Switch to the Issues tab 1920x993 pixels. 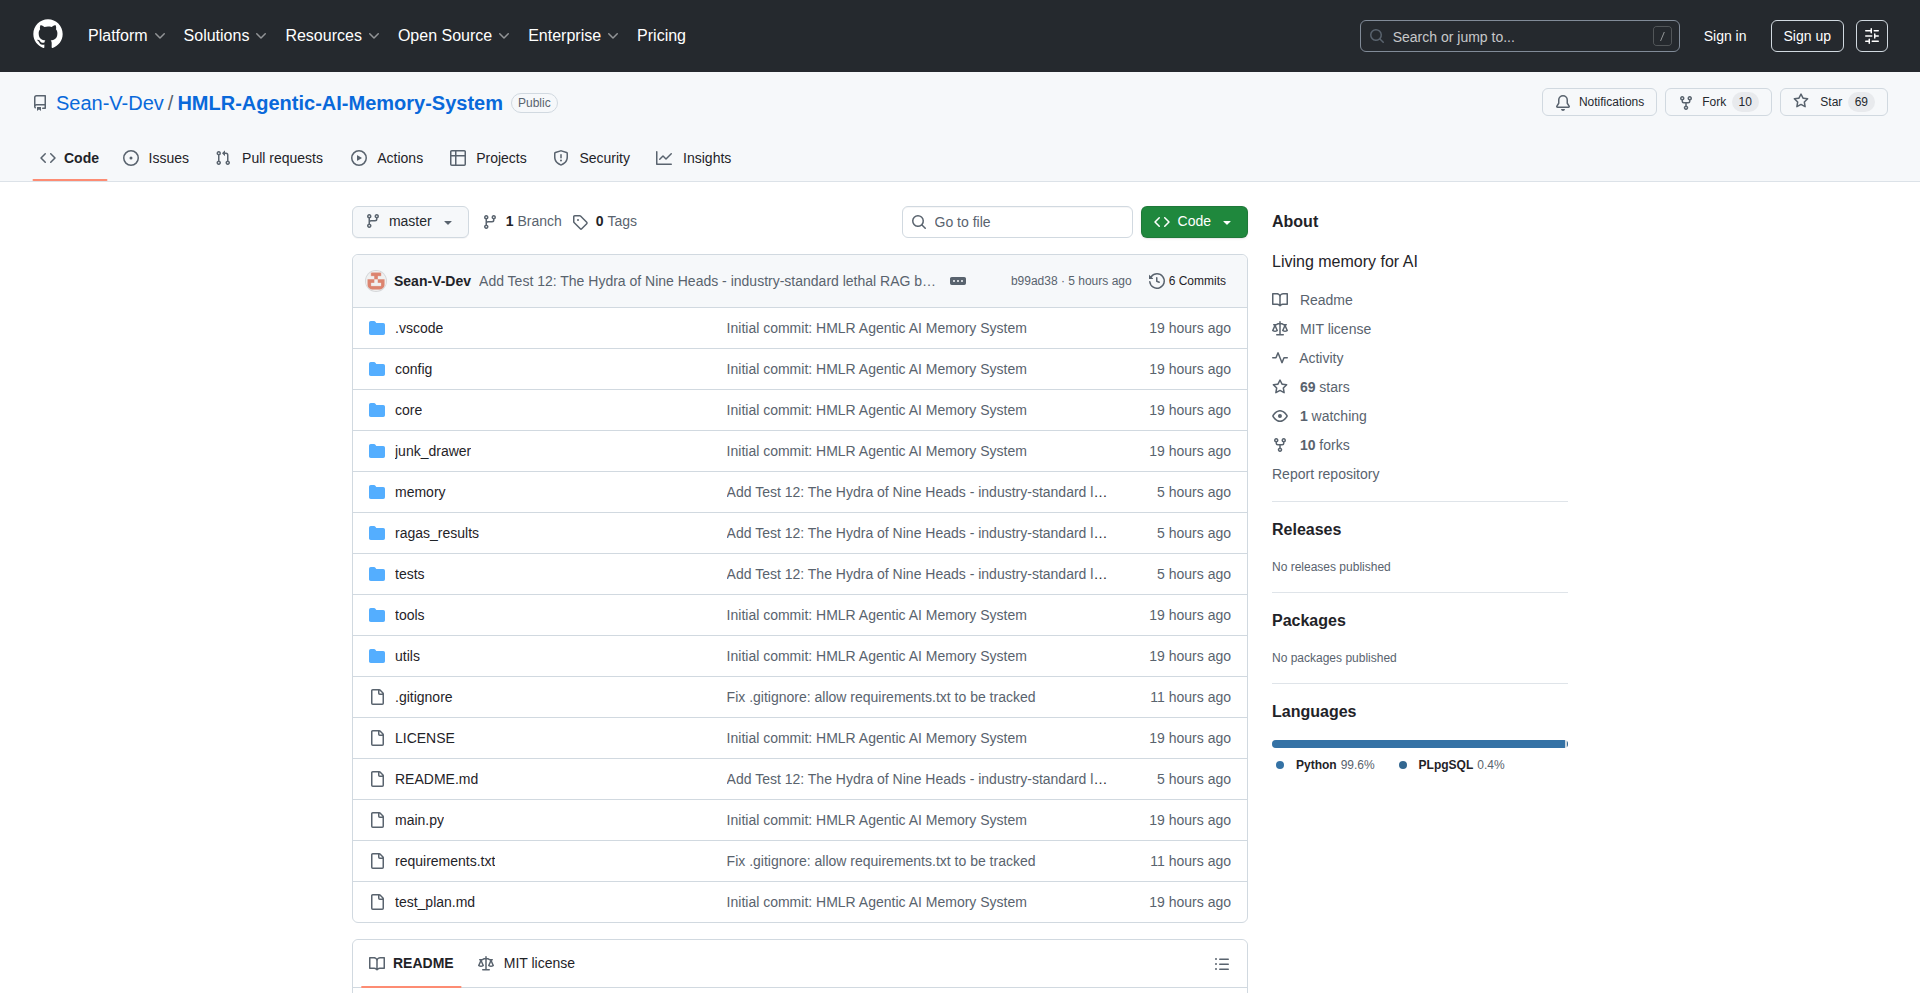[x=156, y=158]
